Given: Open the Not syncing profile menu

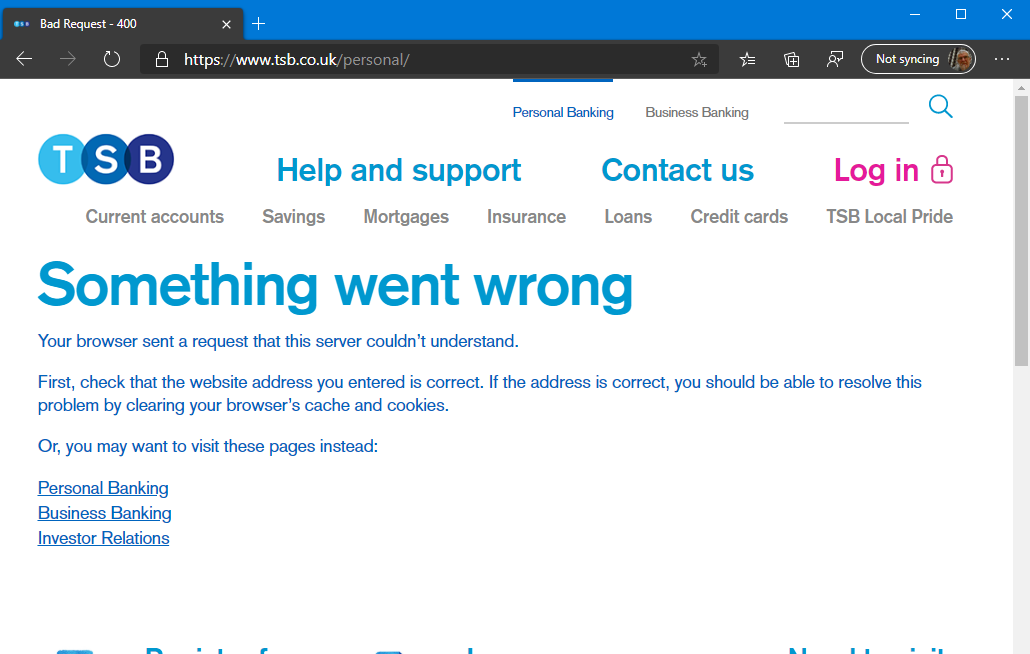Looking at the screenshot, I should pos(917,59).
